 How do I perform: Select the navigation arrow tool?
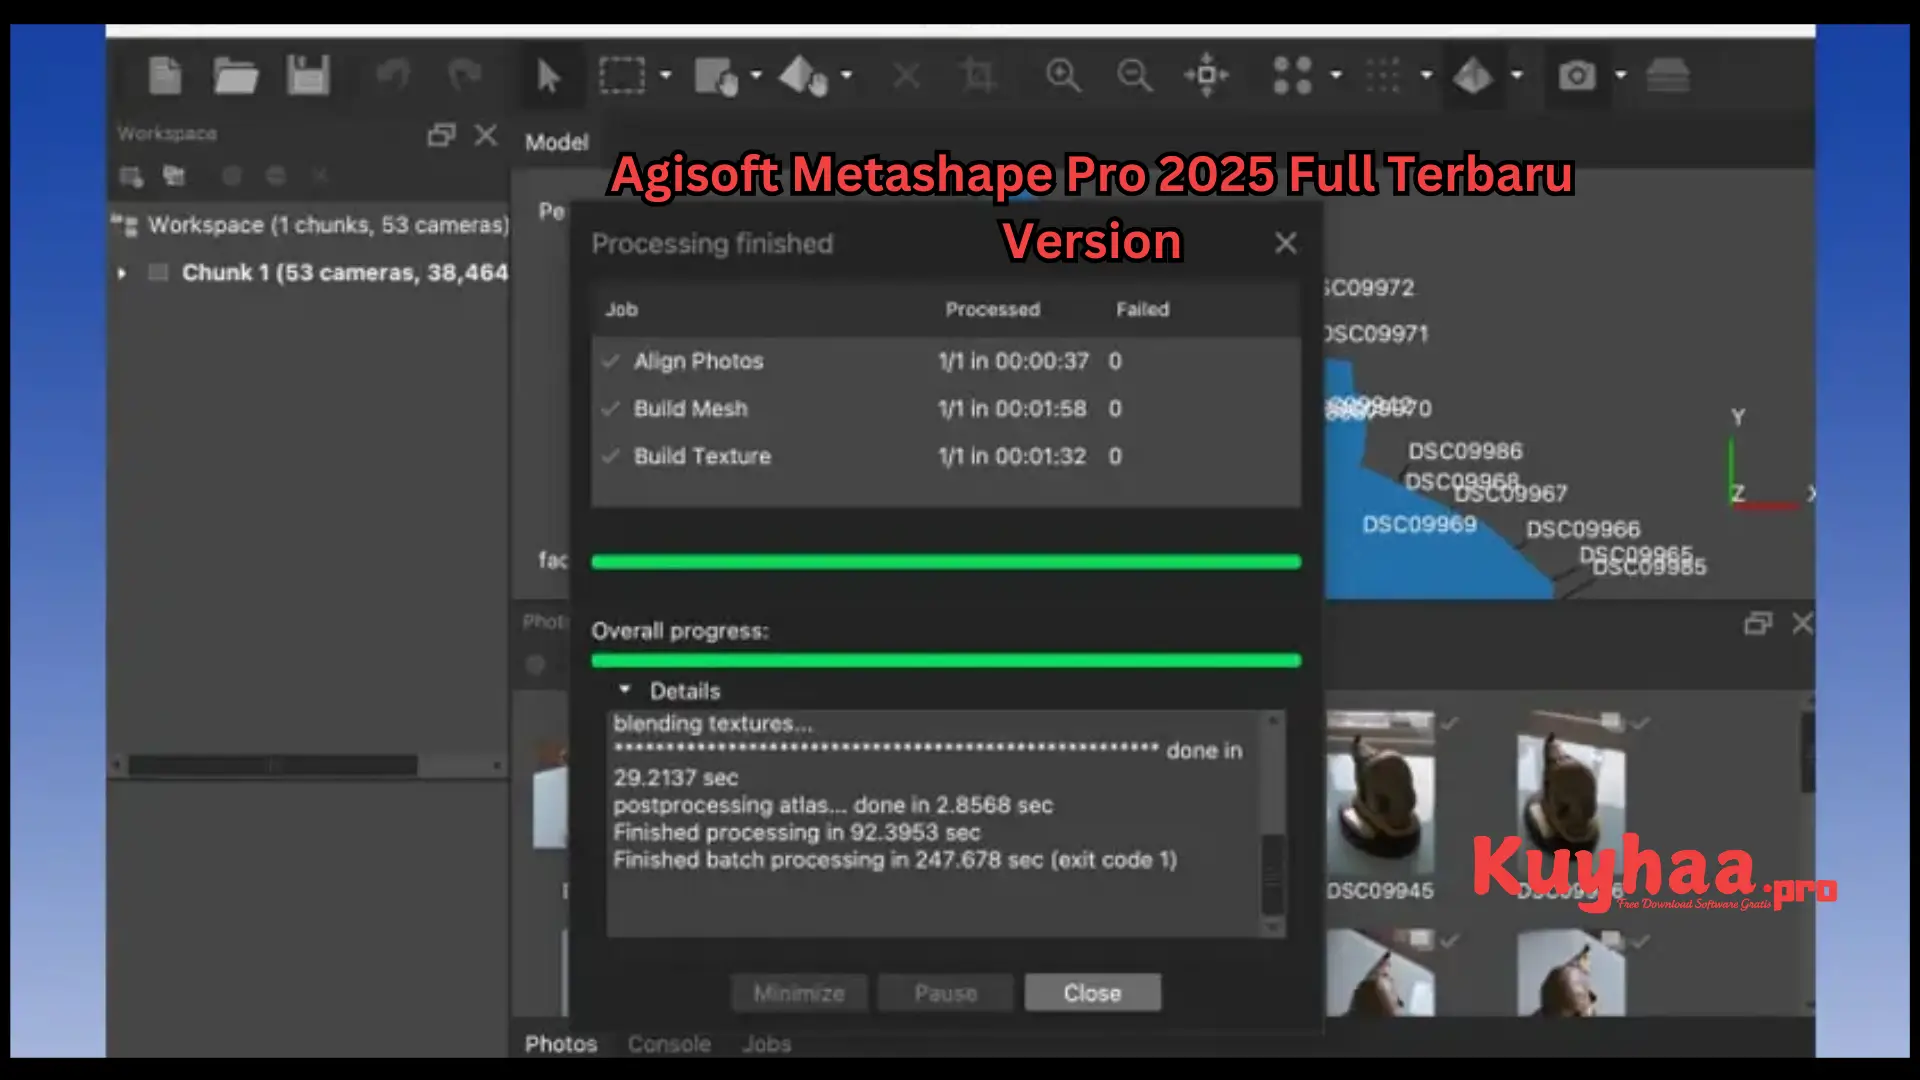549,77
